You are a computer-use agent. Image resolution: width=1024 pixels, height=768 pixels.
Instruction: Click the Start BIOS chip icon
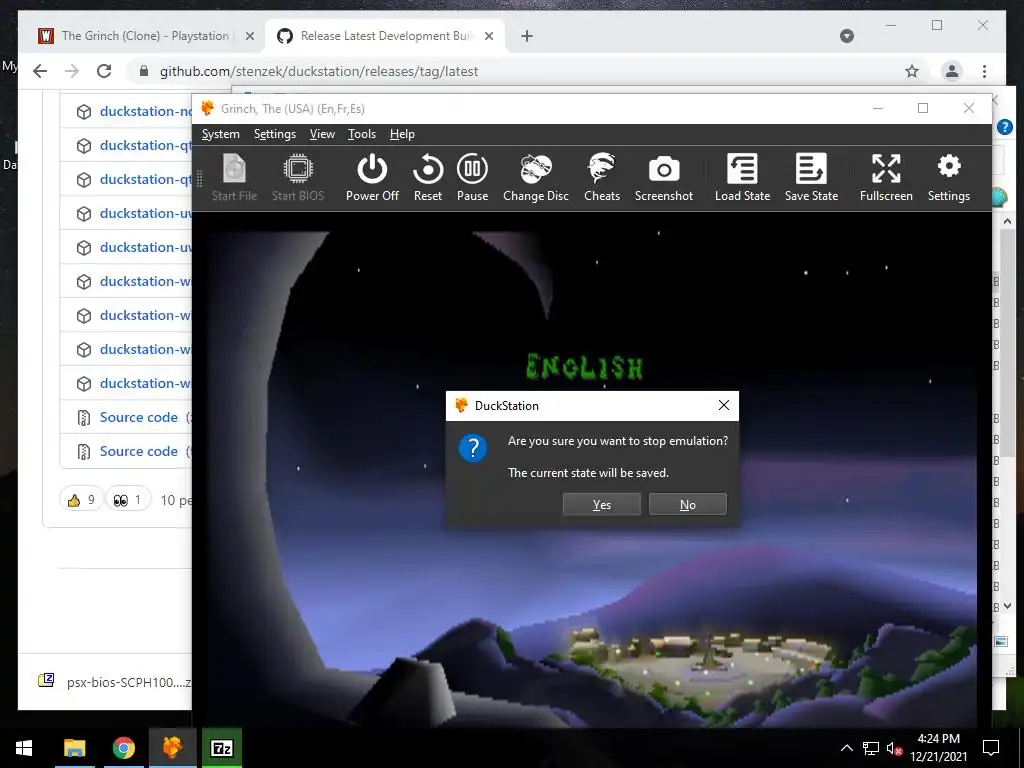[298, 178]
